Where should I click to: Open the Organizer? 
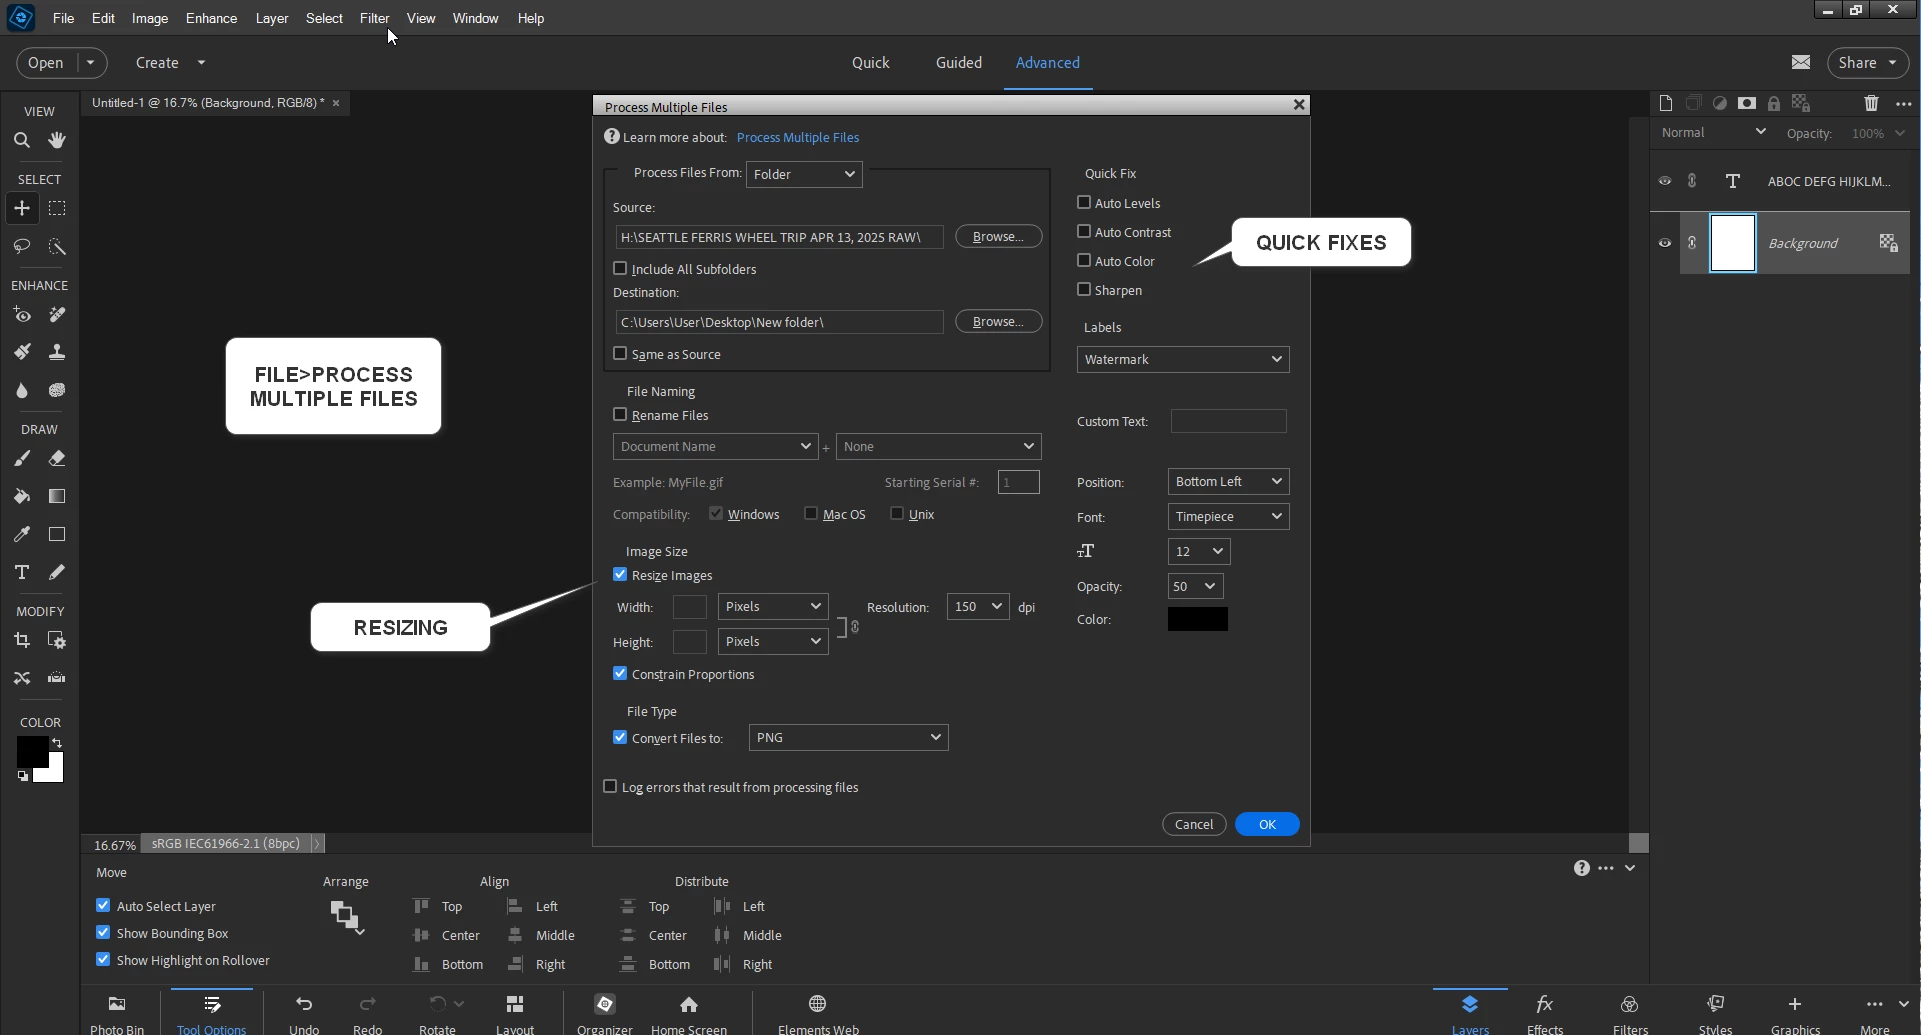click(605, 1013)
